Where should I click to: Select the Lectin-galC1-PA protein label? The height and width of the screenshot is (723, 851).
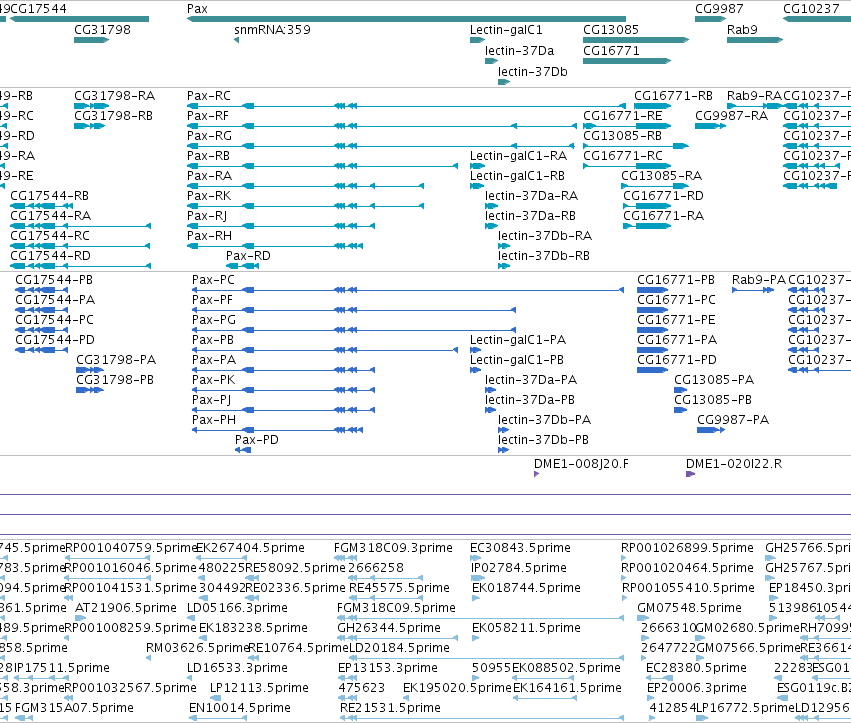pos(518,340)
